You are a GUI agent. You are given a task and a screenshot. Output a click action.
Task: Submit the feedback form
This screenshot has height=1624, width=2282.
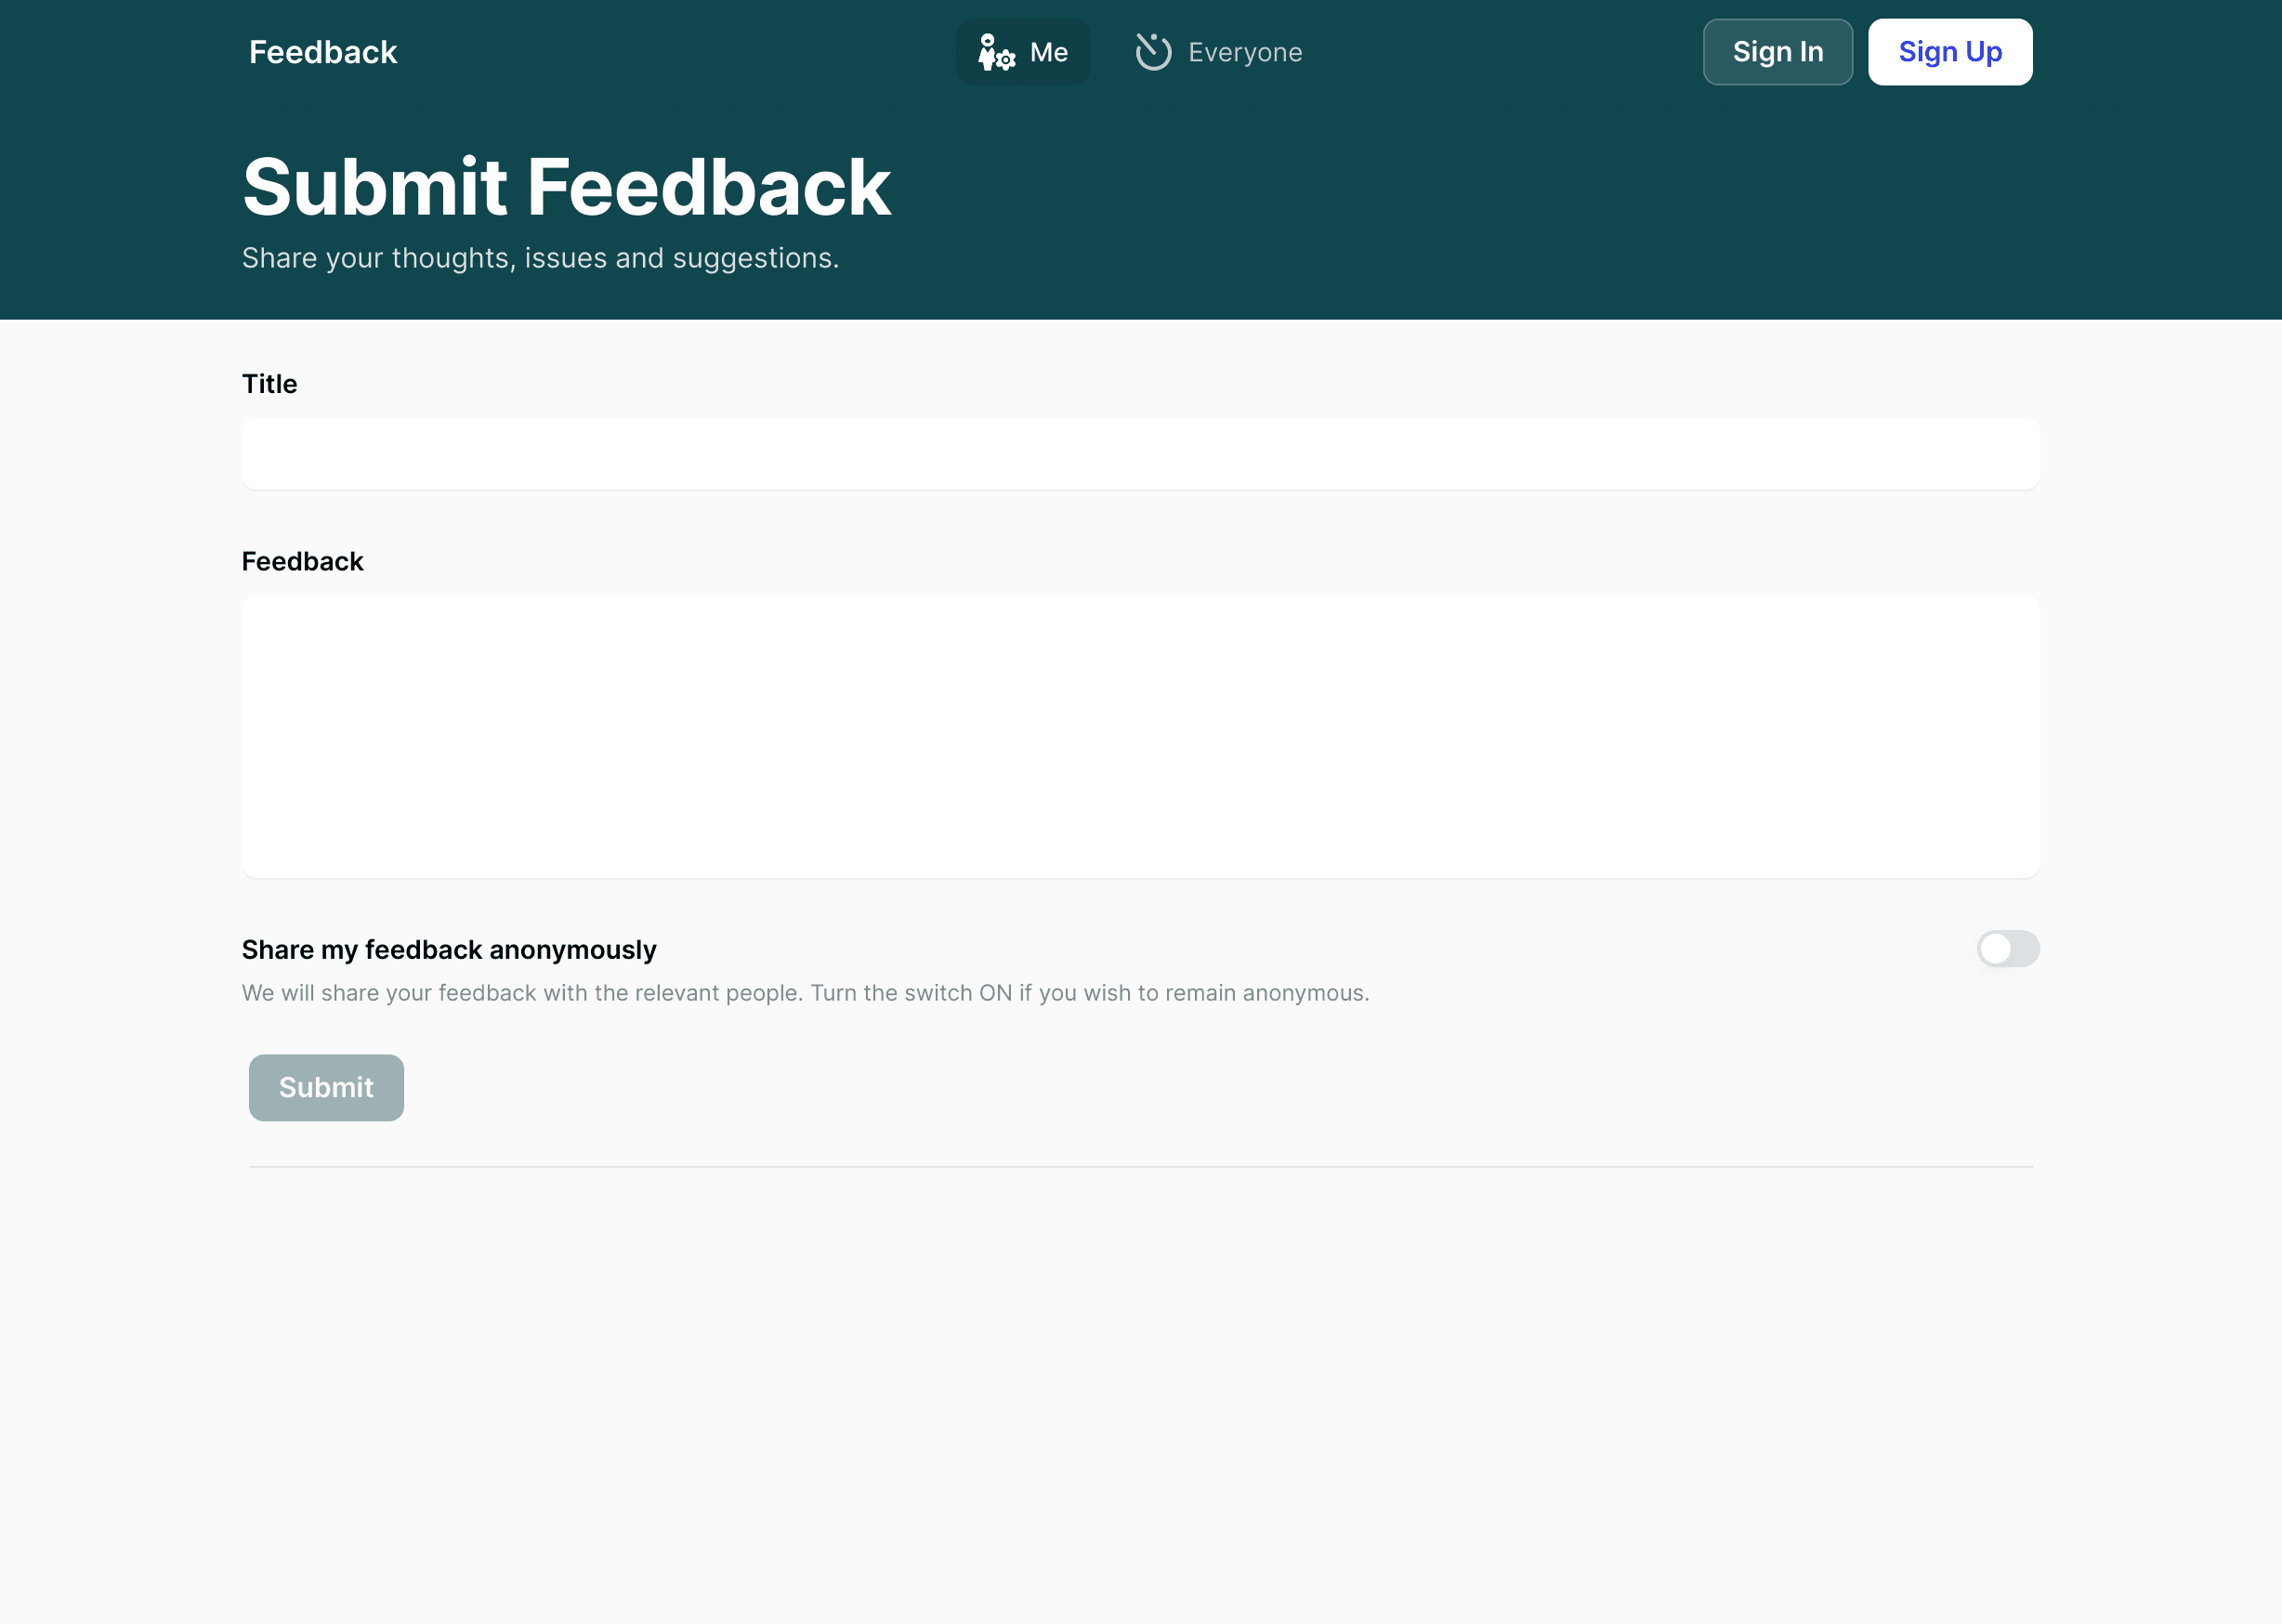click(x=326, y=1087)
